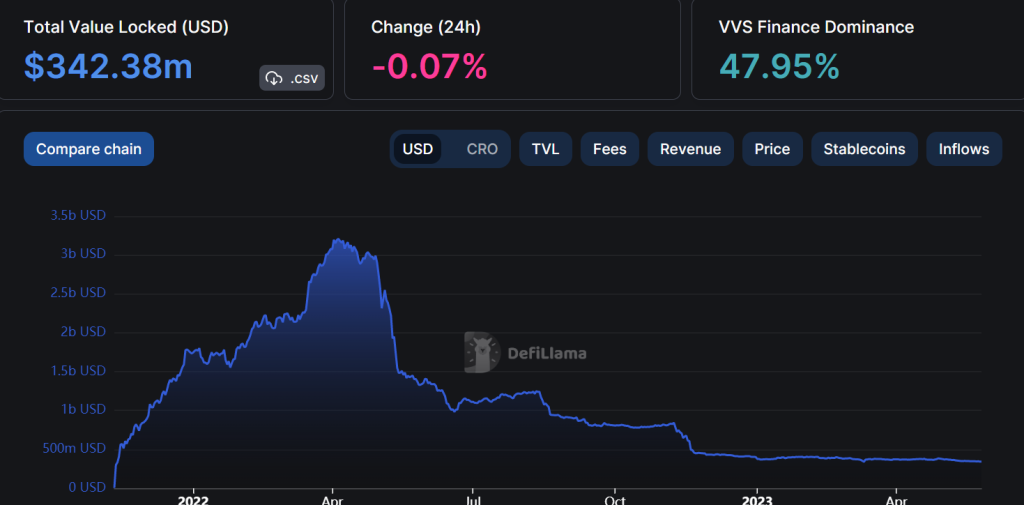Screen dimensions: 1024x505
Task: Click the 2b USD axis label
Action: click(x=83, y=332)
